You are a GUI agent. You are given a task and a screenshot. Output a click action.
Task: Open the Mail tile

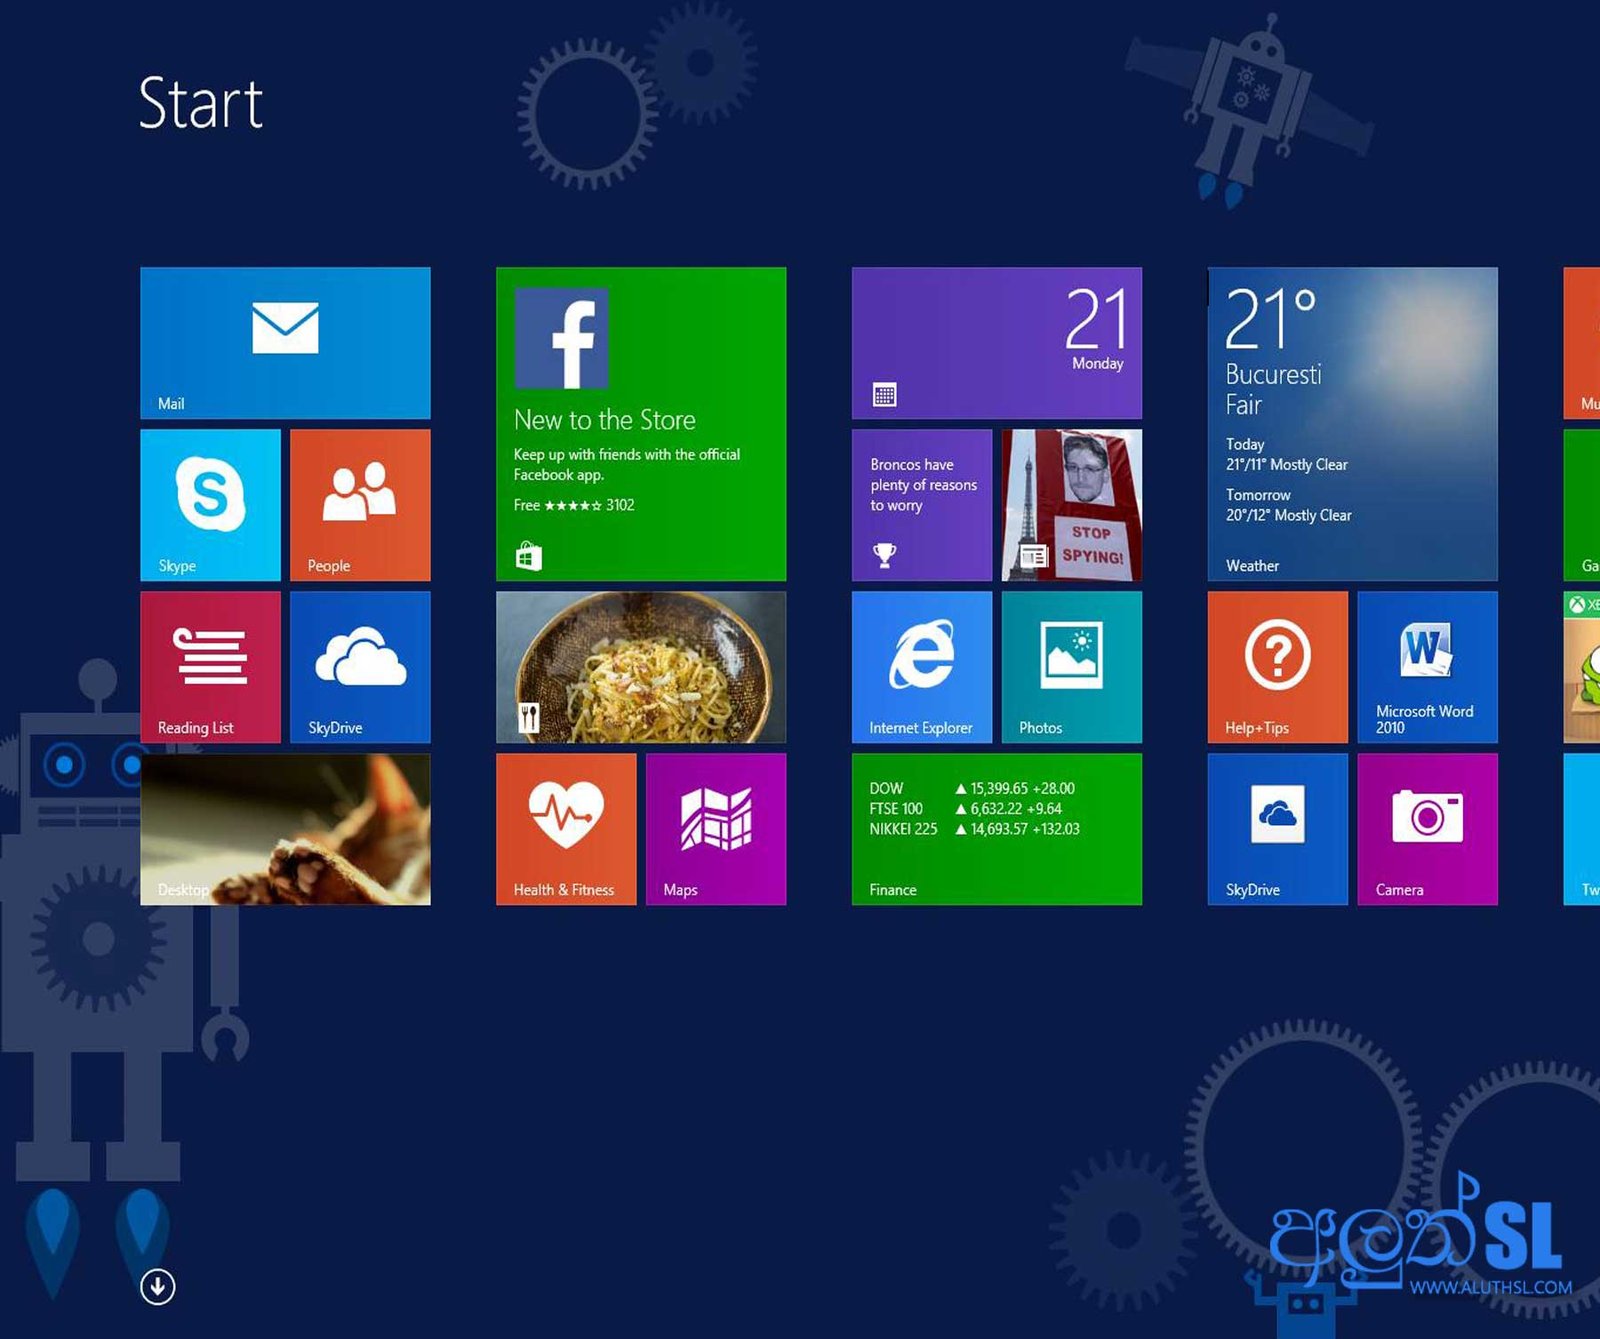click(285, 342)
